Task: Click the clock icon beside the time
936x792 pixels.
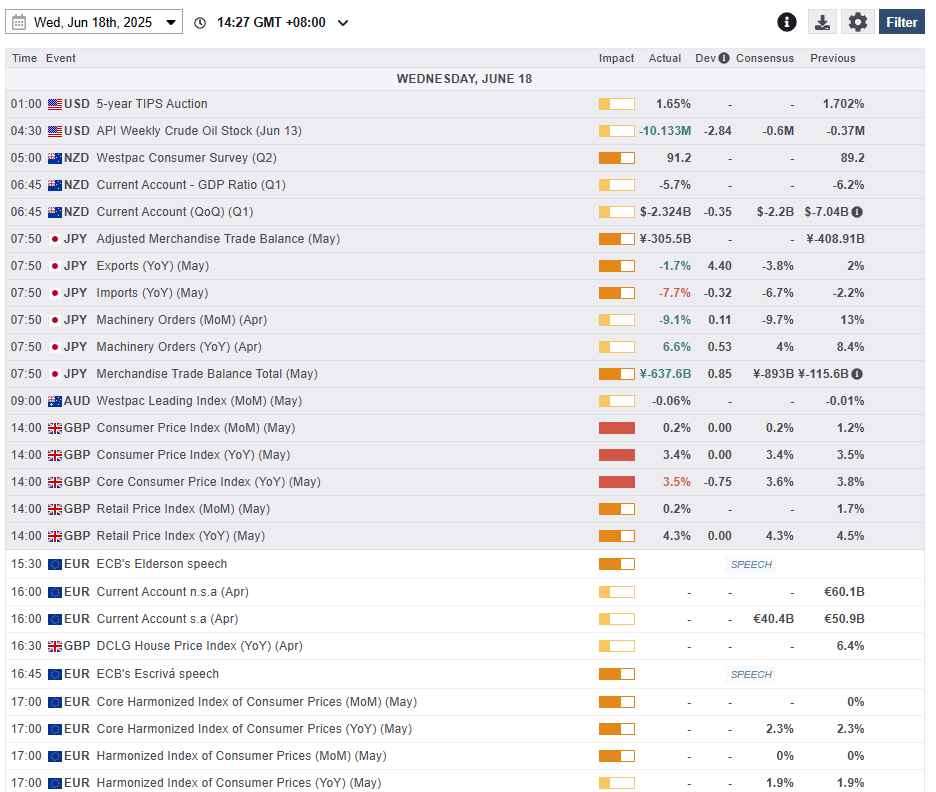Action: (200, 23)
